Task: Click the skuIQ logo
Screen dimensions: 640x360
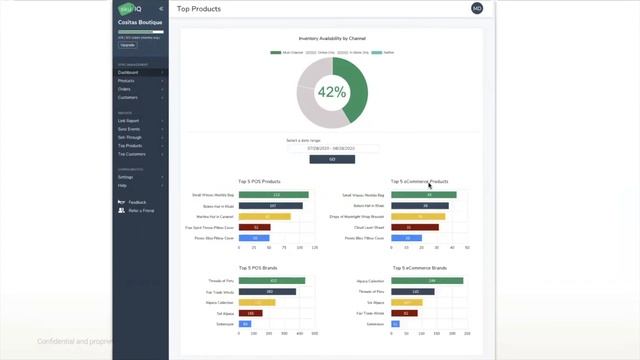Action: pos(130,9)
